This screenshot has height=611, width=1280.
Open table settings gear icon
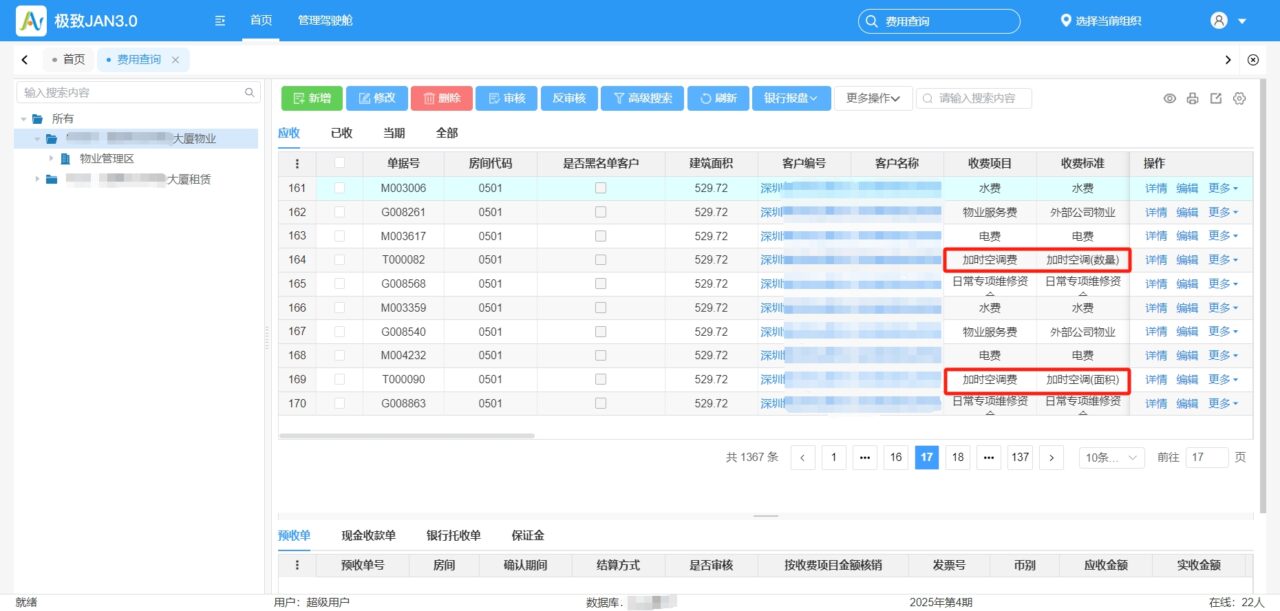(x=1240, y=98)
